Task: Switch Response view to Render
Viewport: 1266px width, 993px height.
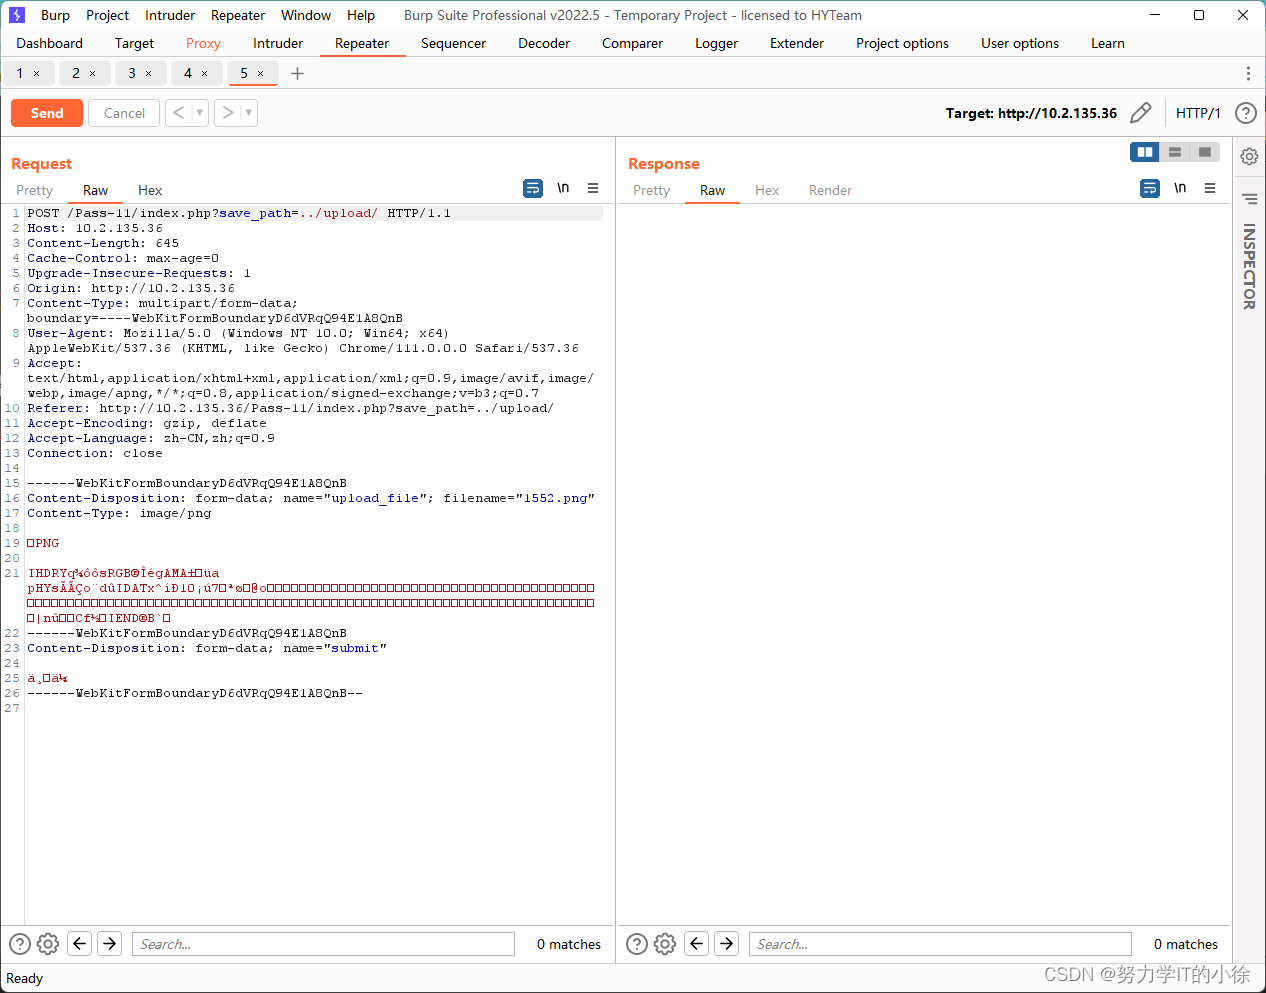Action: [x=830, y=190]
